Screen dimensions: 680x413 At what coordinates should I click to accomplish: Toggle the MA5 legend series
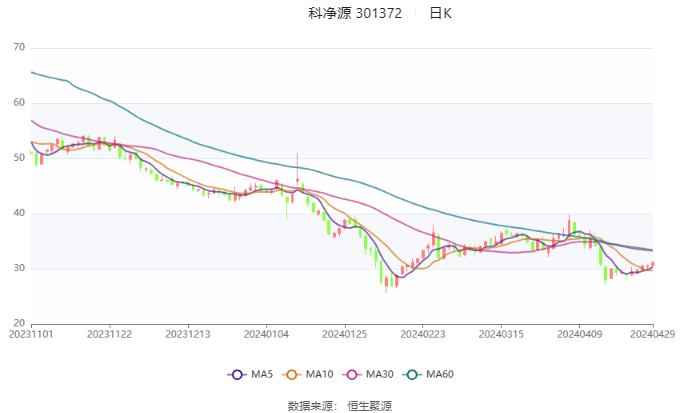[250, 374]
